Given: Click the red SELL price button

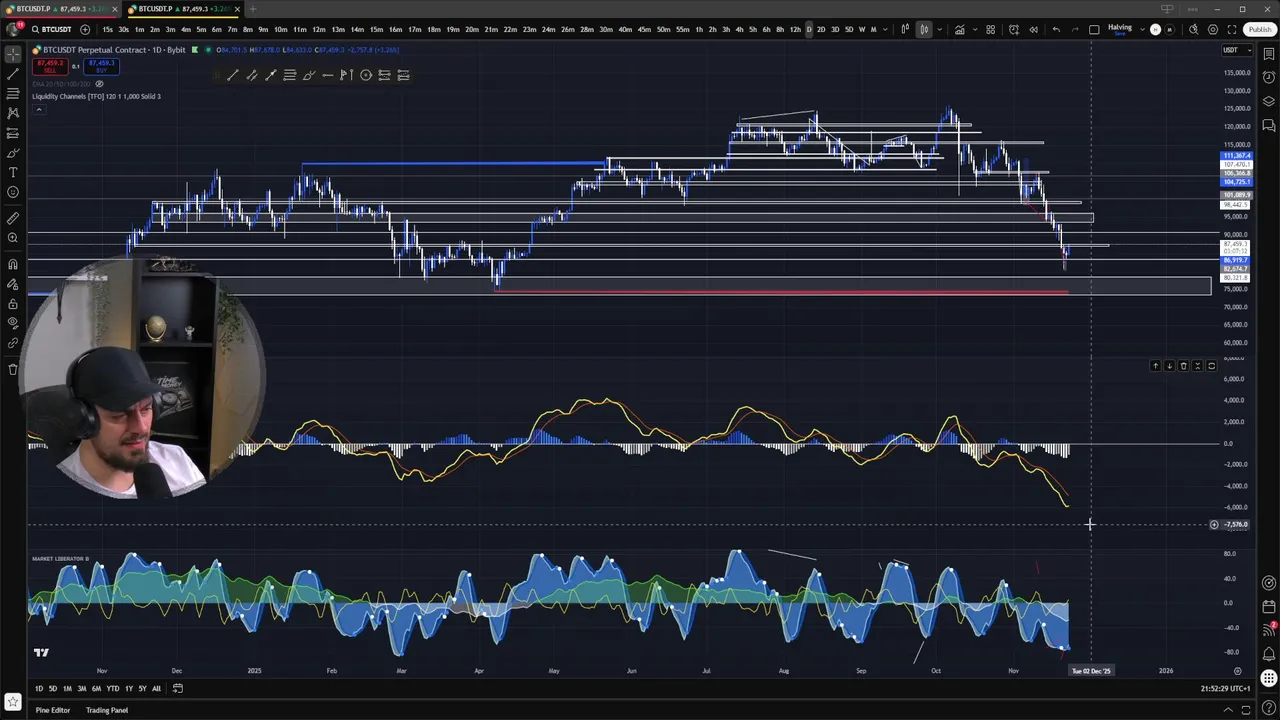Looking at the screenshot, I should click(49, 66).
